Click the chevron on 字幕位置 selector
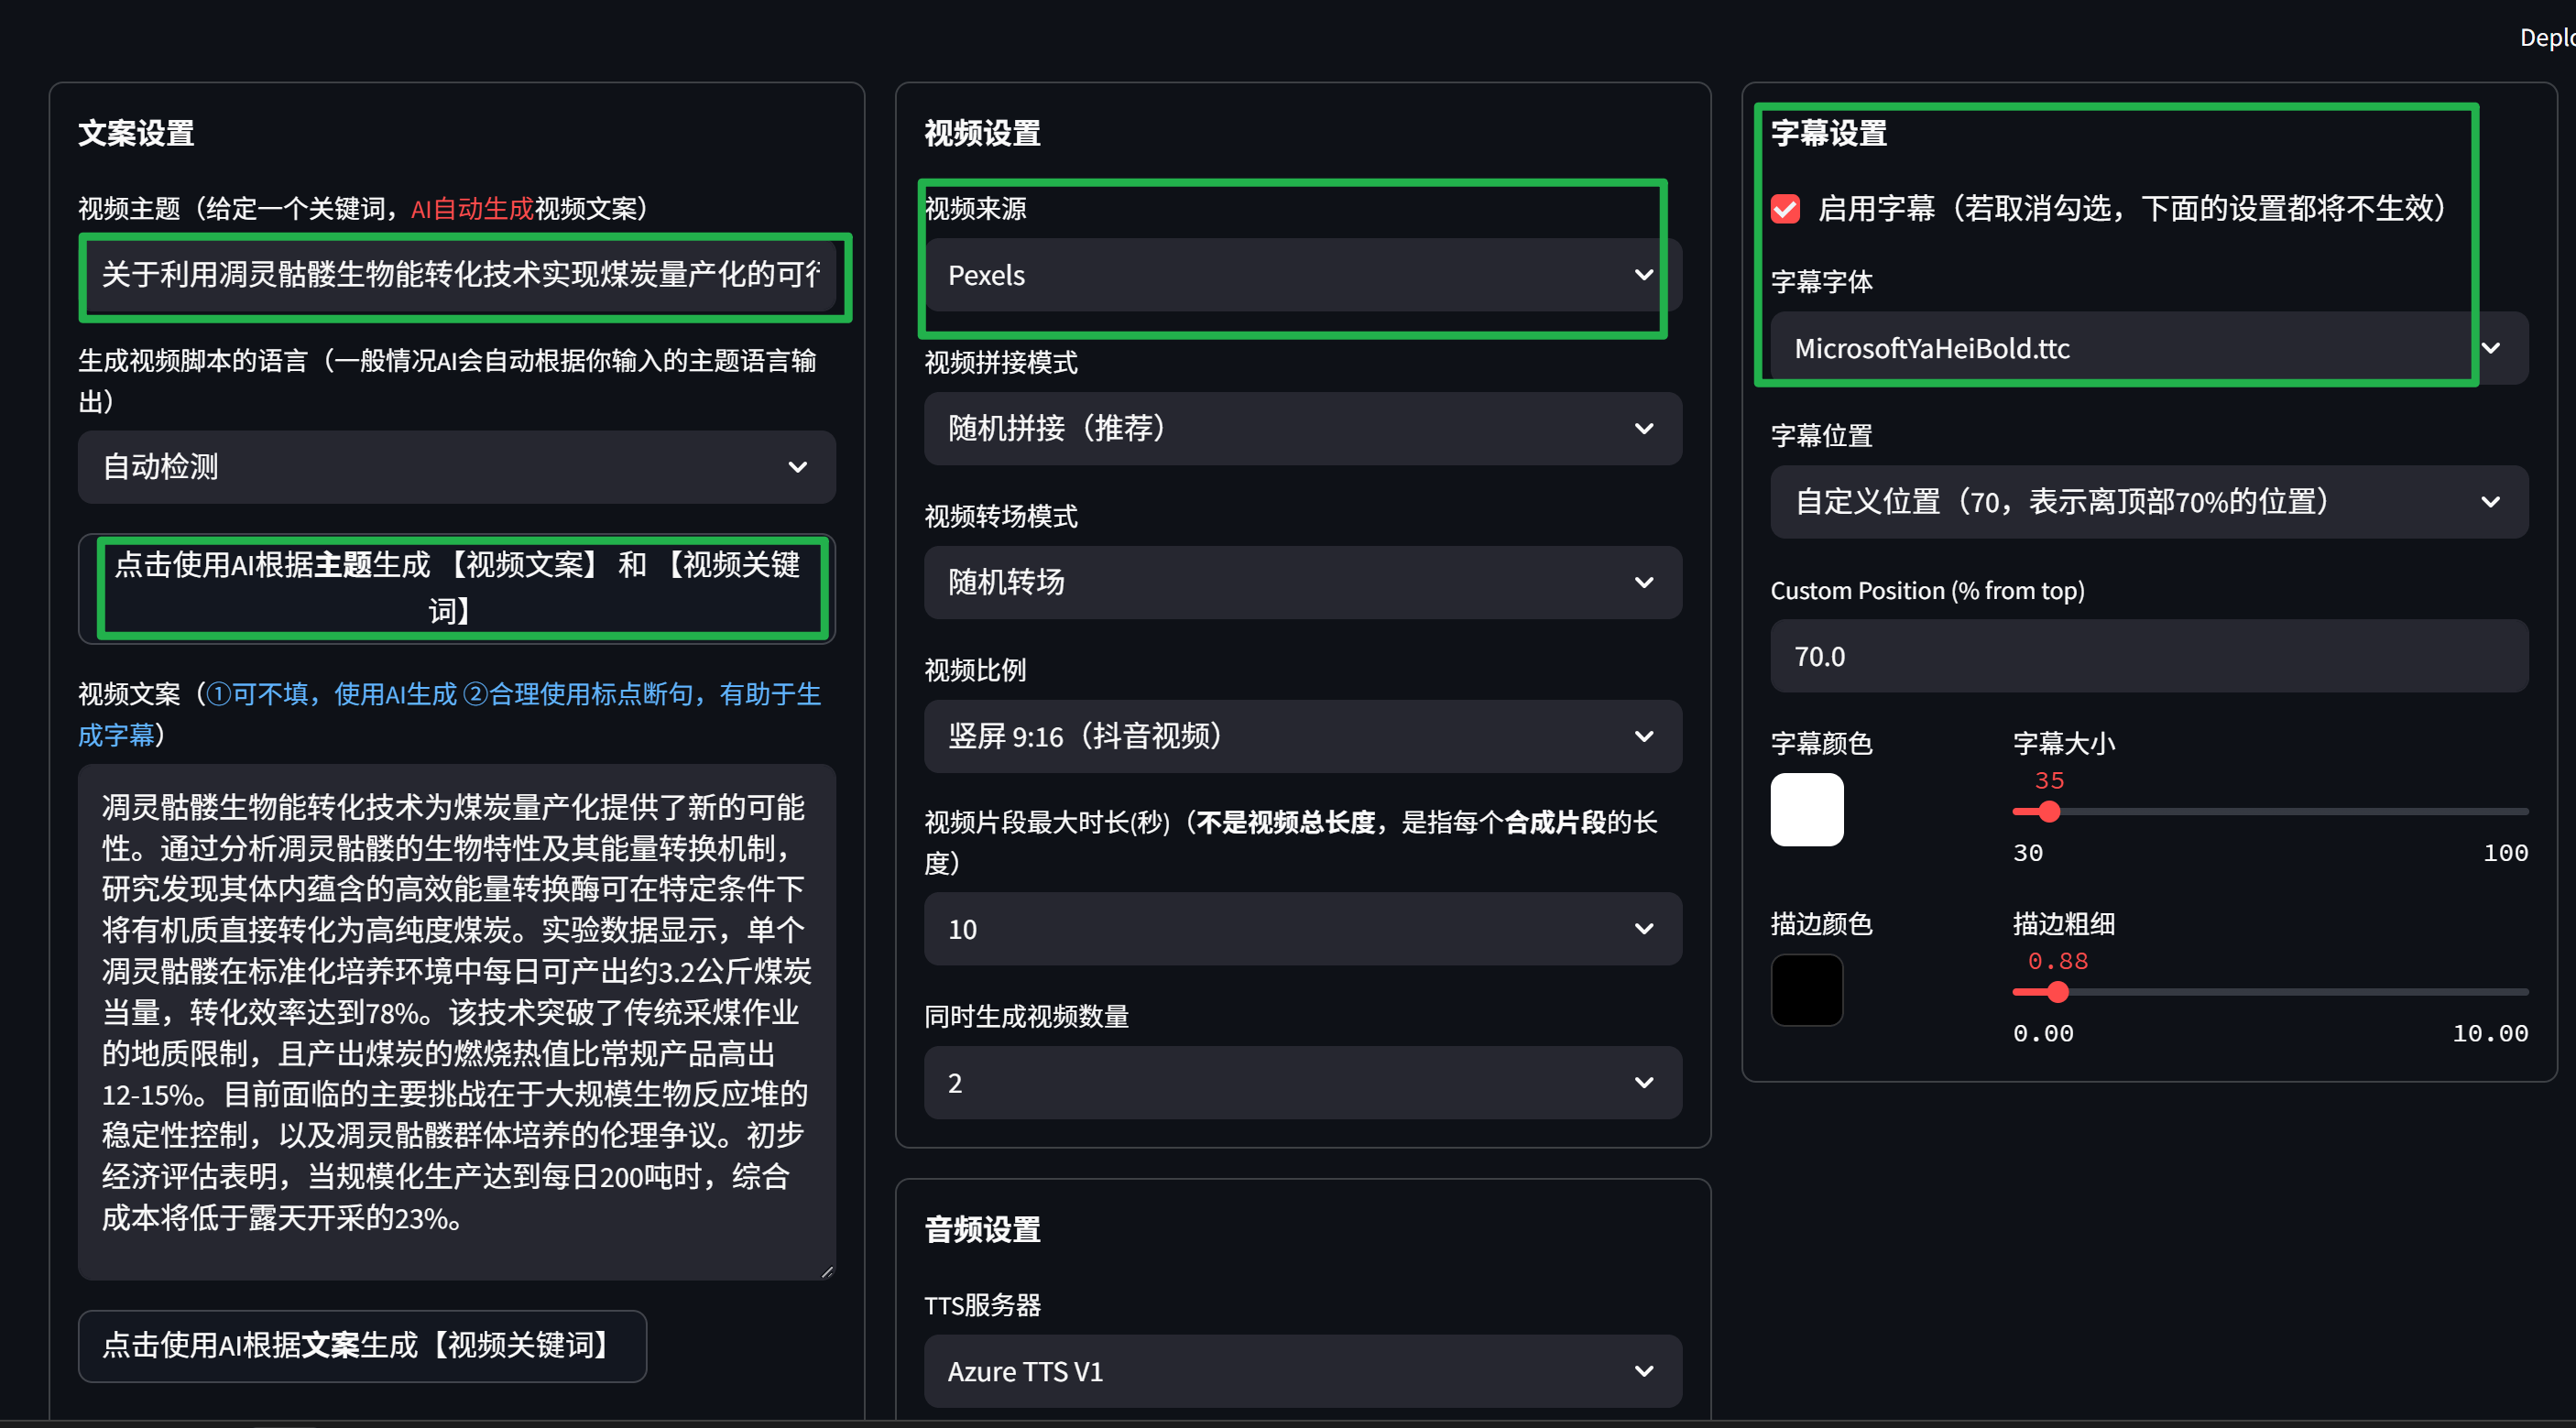 click(x=2490, y=502)
